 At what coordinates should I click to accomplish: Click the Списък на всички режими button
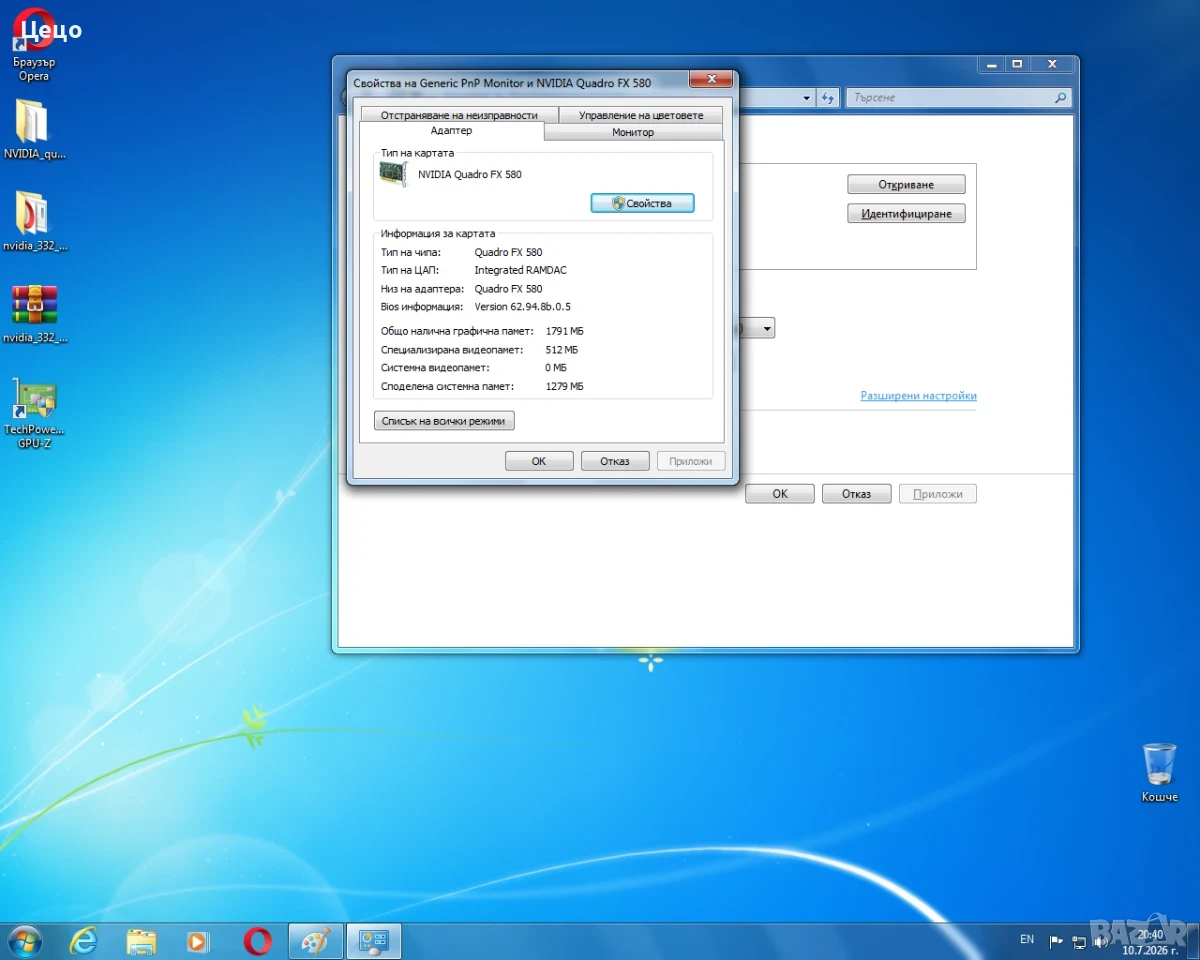point(444,421)
